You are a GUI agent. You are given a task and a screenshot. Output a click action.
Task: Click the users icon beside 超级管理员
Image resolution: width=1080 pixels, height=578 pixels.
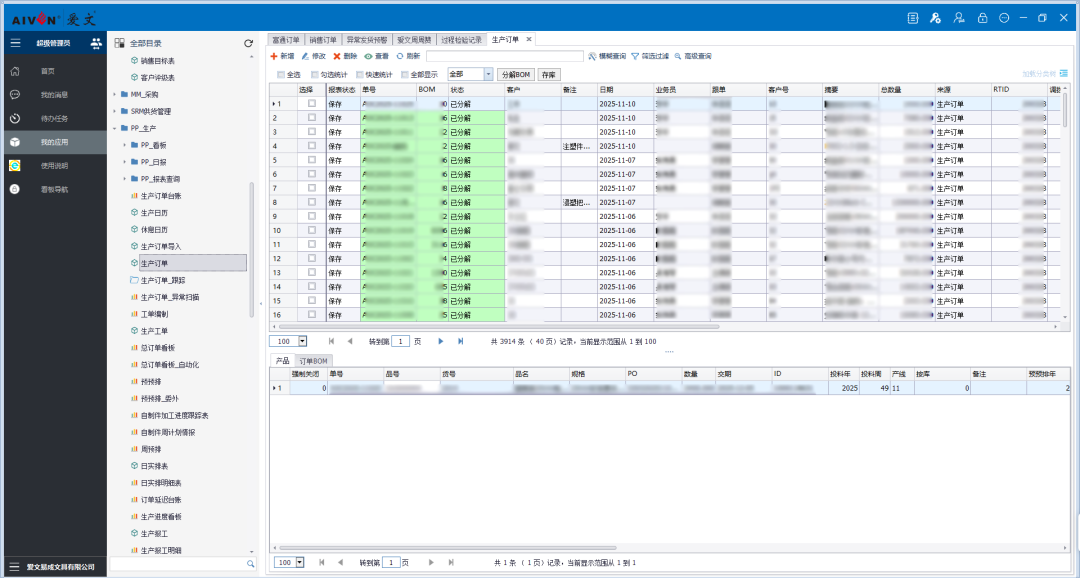(x=96, y=43)
